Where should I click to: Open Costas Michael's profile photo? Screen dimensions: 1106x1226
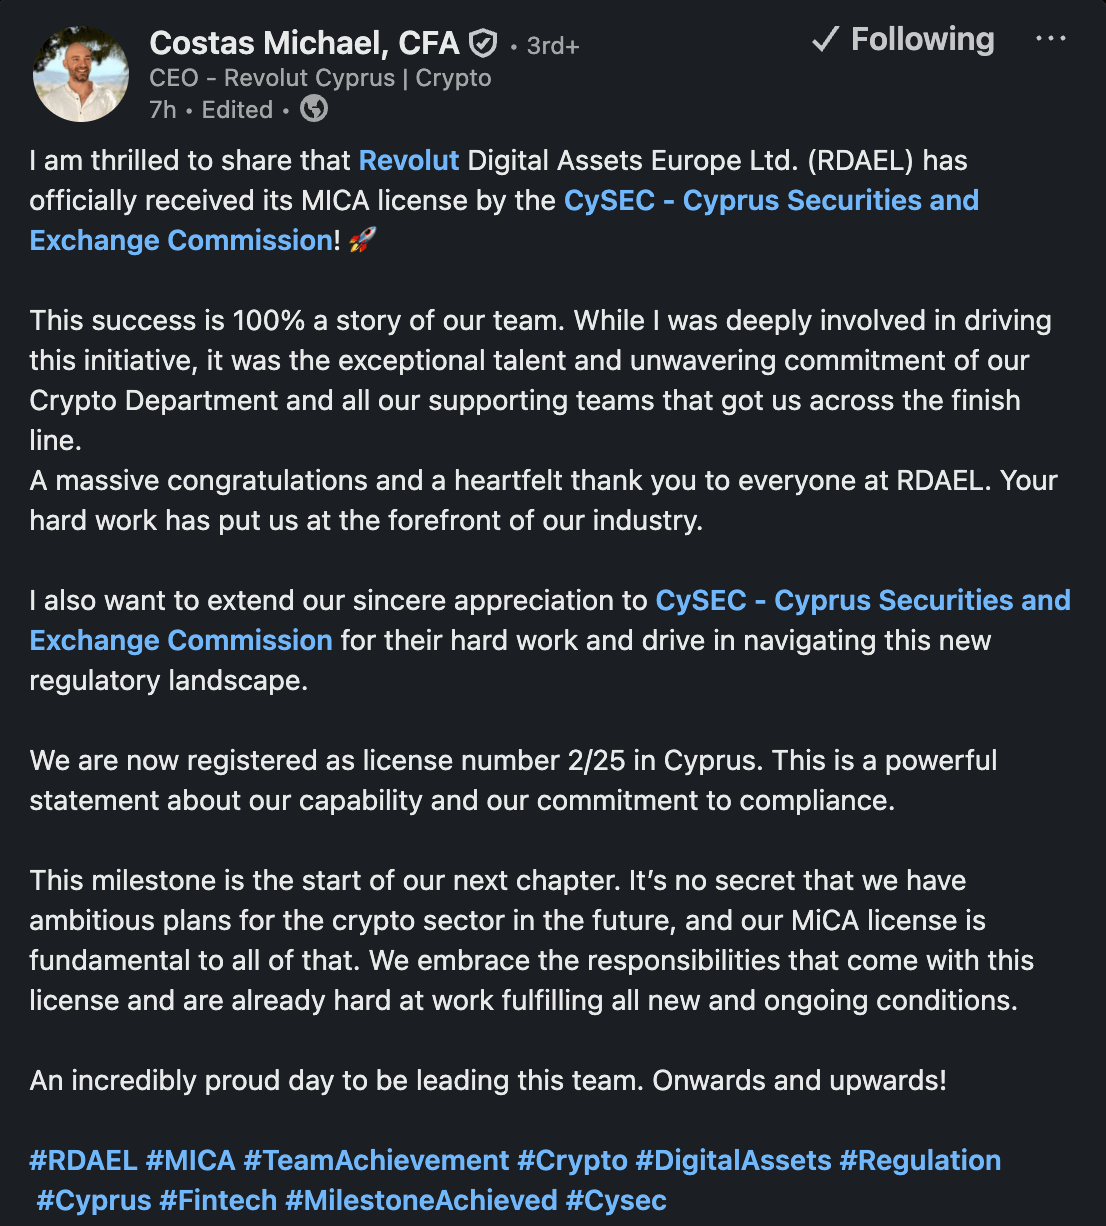(81, 75)
